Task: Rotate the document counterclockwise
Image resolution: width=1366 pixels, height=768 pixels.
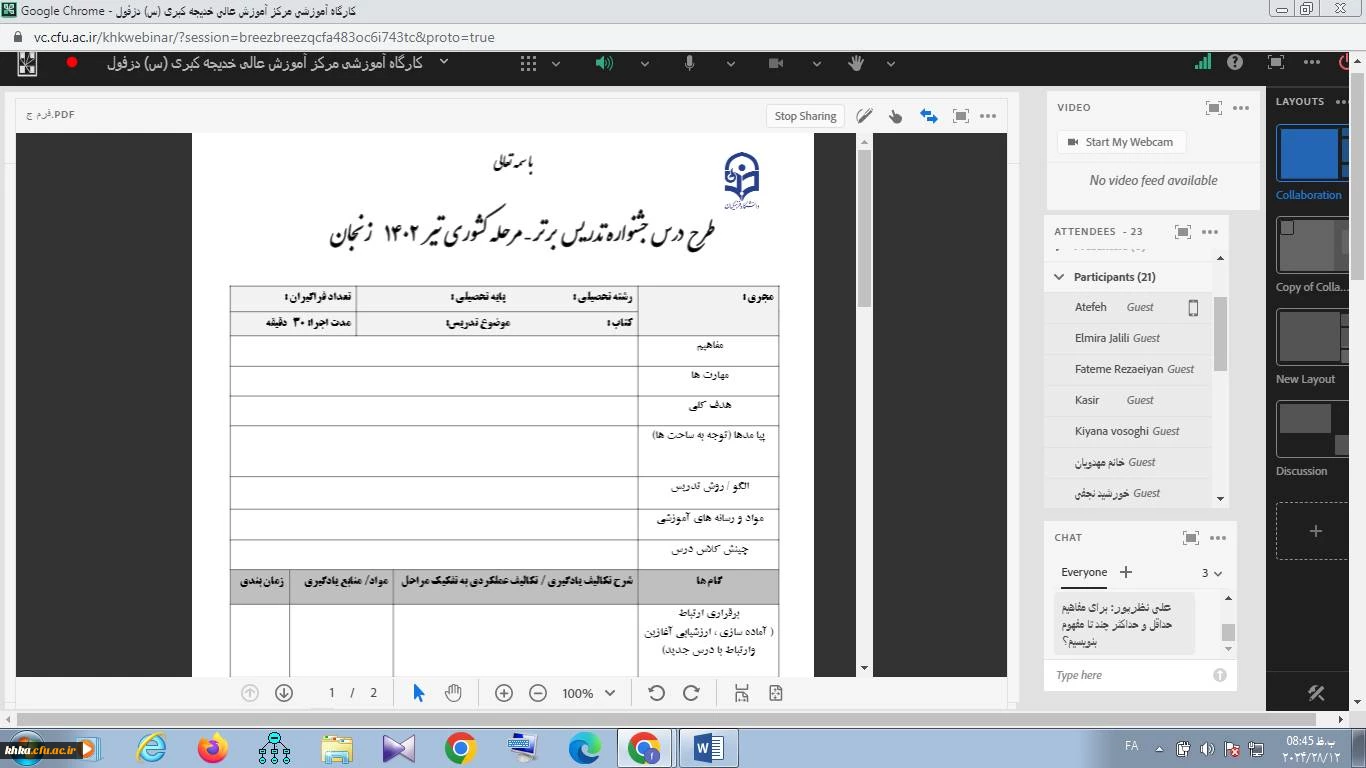Action: coord(656,693)
